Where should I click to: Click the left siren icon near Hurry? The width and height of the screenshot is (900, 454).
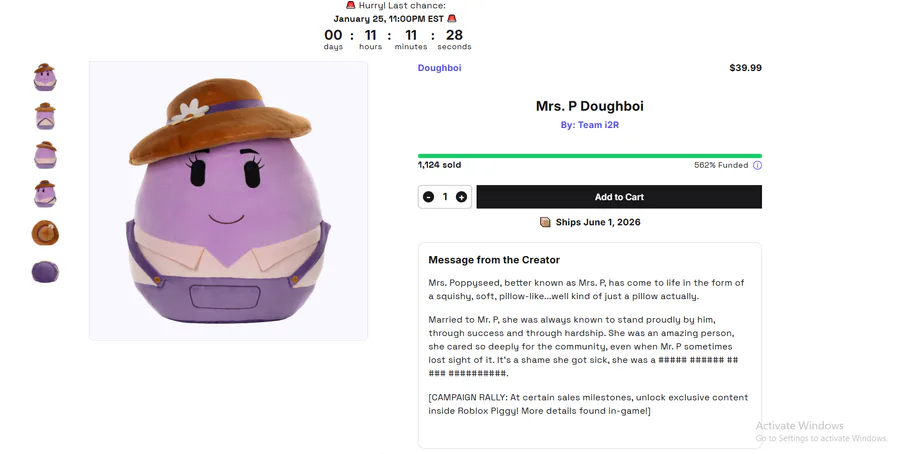[350, 6]
